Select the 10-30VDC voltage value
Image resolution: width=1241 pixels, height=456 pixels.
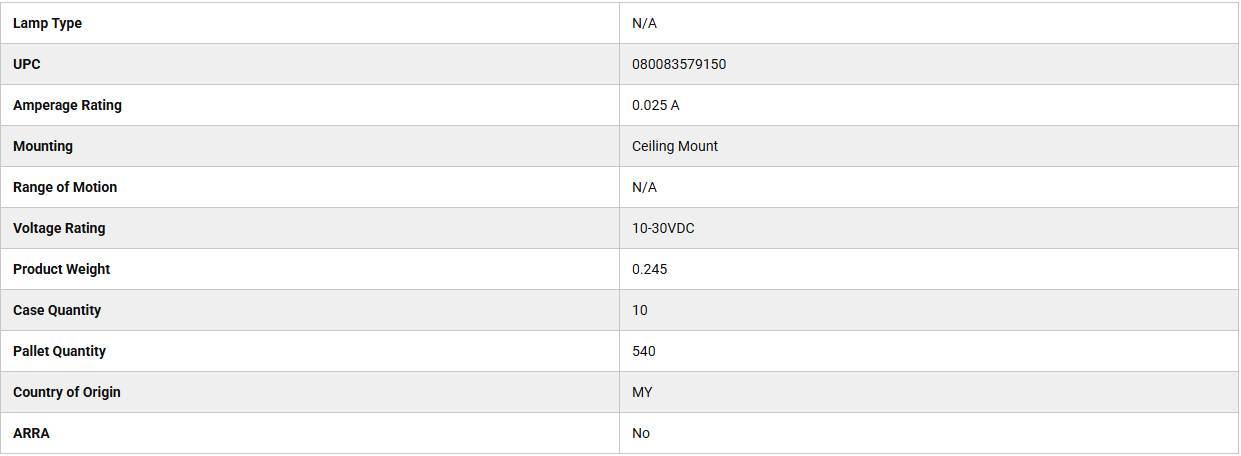tap(663, 228)
